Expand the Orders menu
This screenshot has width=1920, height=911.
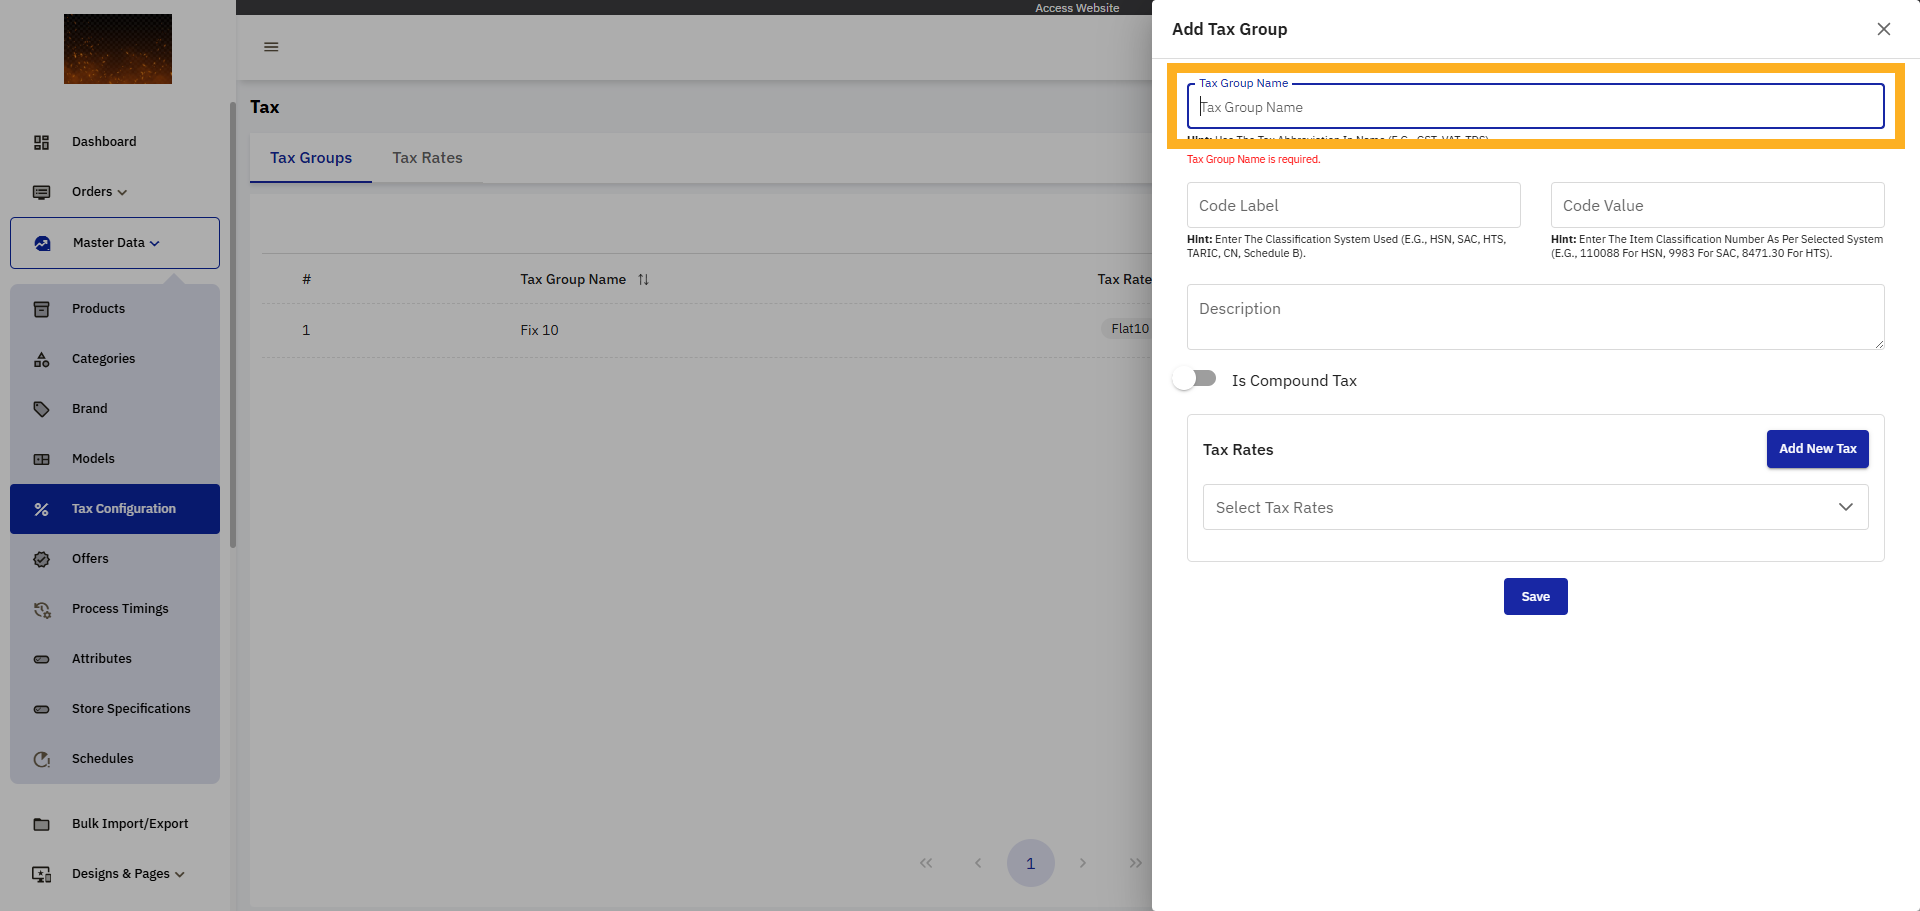coord(97,192)
